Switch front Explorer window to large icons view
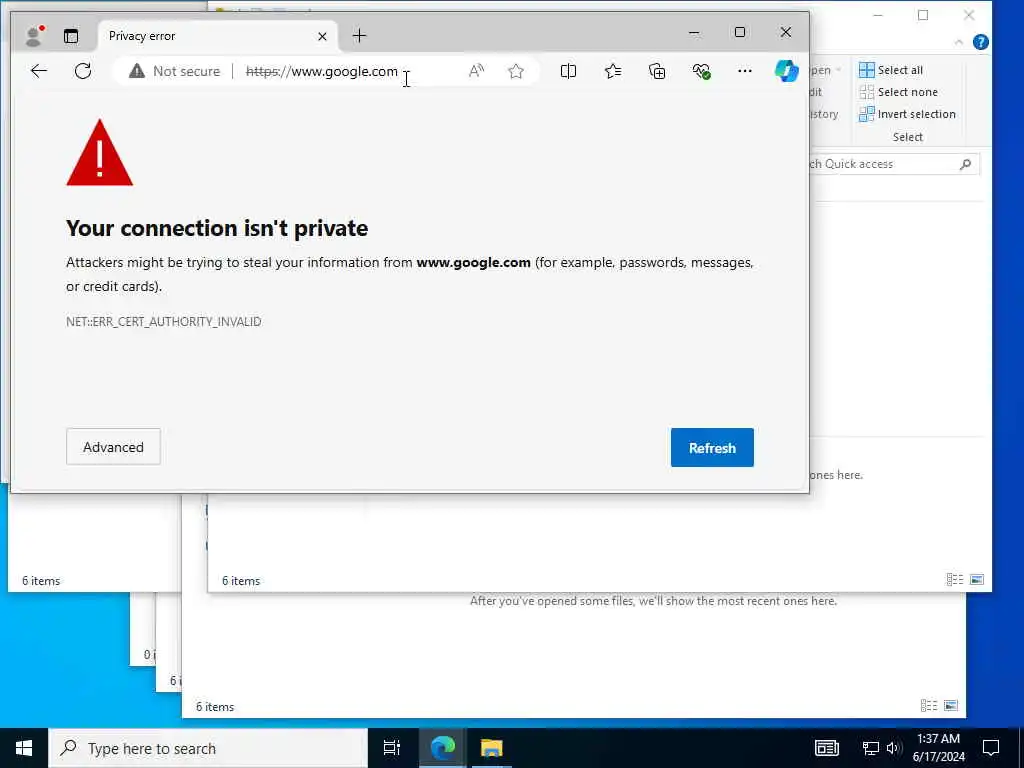Screen dimensions: 1024x768 tap(977, 579)
